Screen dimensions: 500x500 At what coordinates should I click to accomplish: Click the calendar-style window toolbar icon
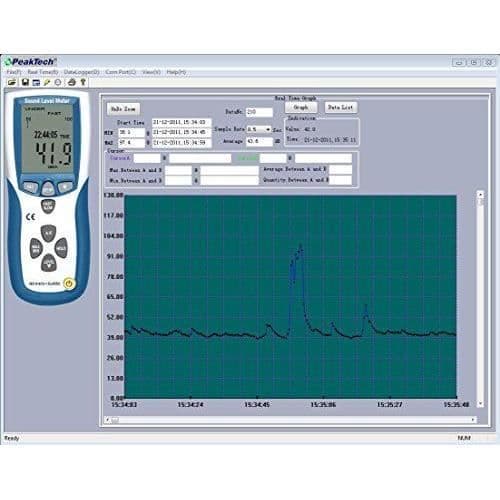36,82
